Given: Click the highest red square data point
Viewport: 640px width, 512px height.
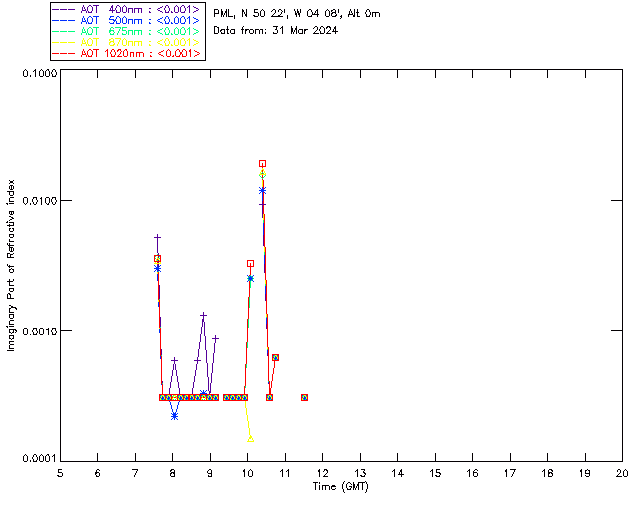Looking at the screenshot, I should pos(262,164).
